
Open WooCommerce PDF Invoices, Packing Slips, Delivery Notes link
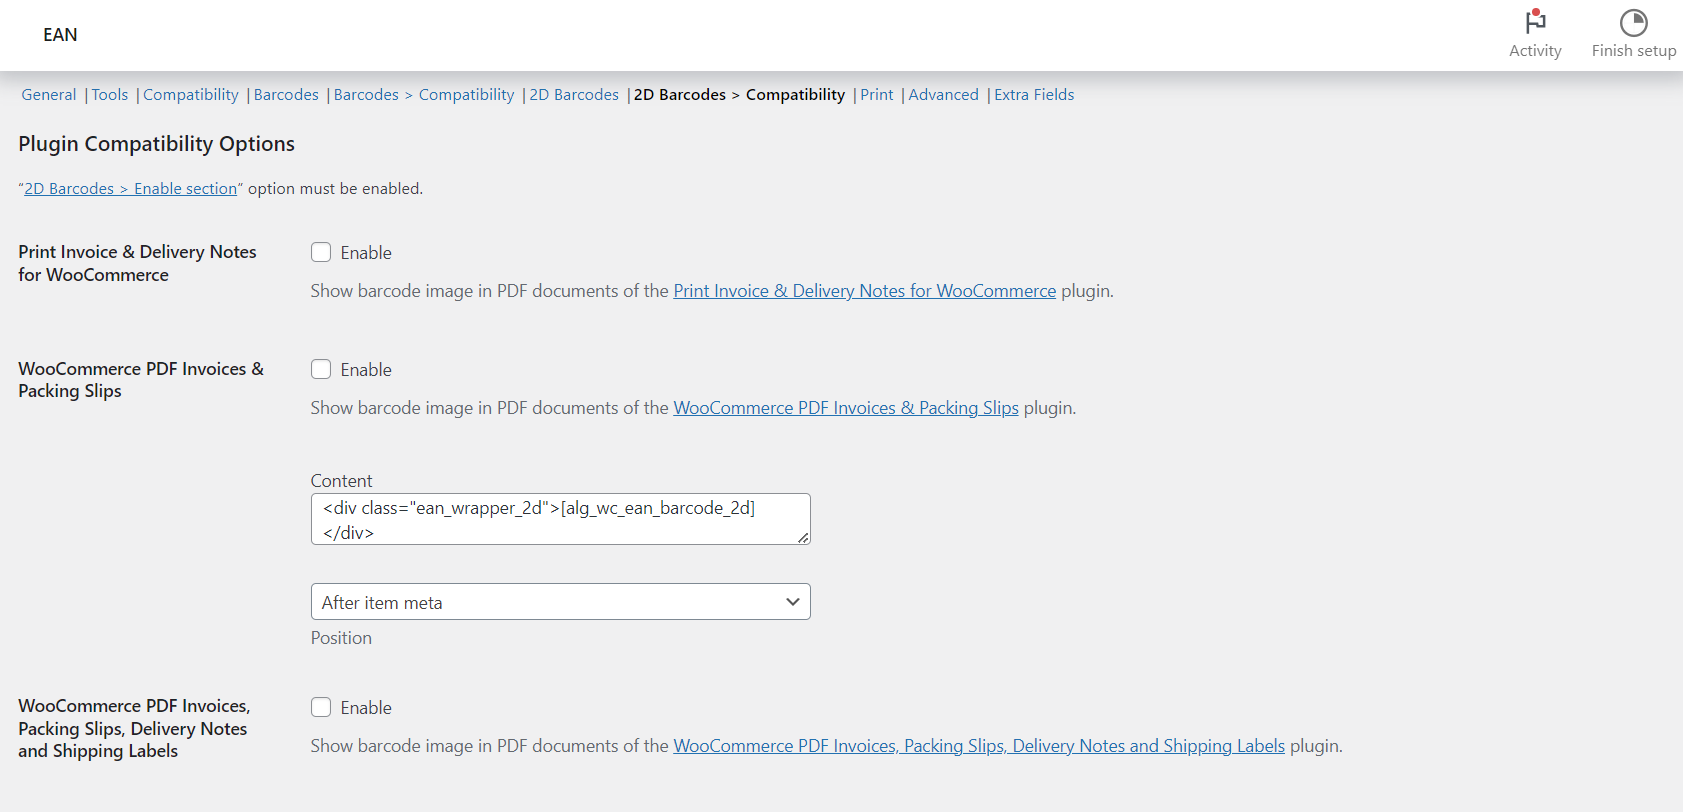pyautogui.click(x=979, y=745)
